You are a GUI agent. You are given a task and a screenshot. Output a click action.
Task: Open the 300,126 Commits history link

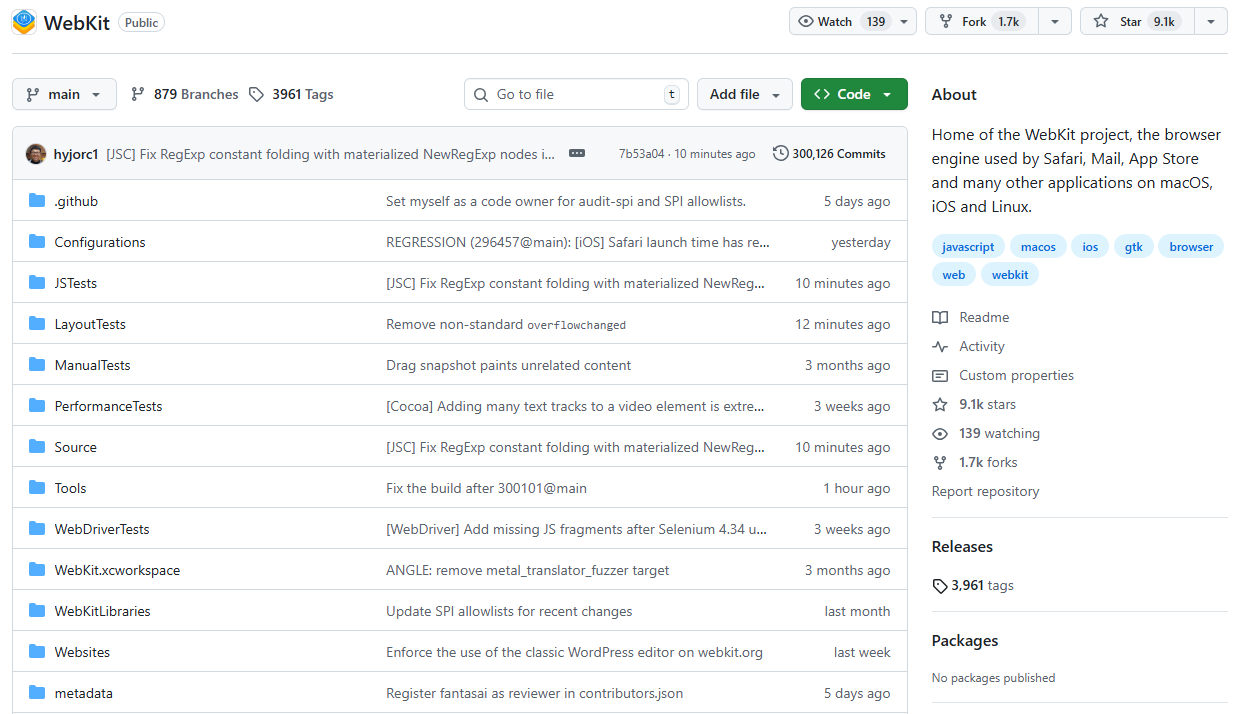click(x=829, y=153)
